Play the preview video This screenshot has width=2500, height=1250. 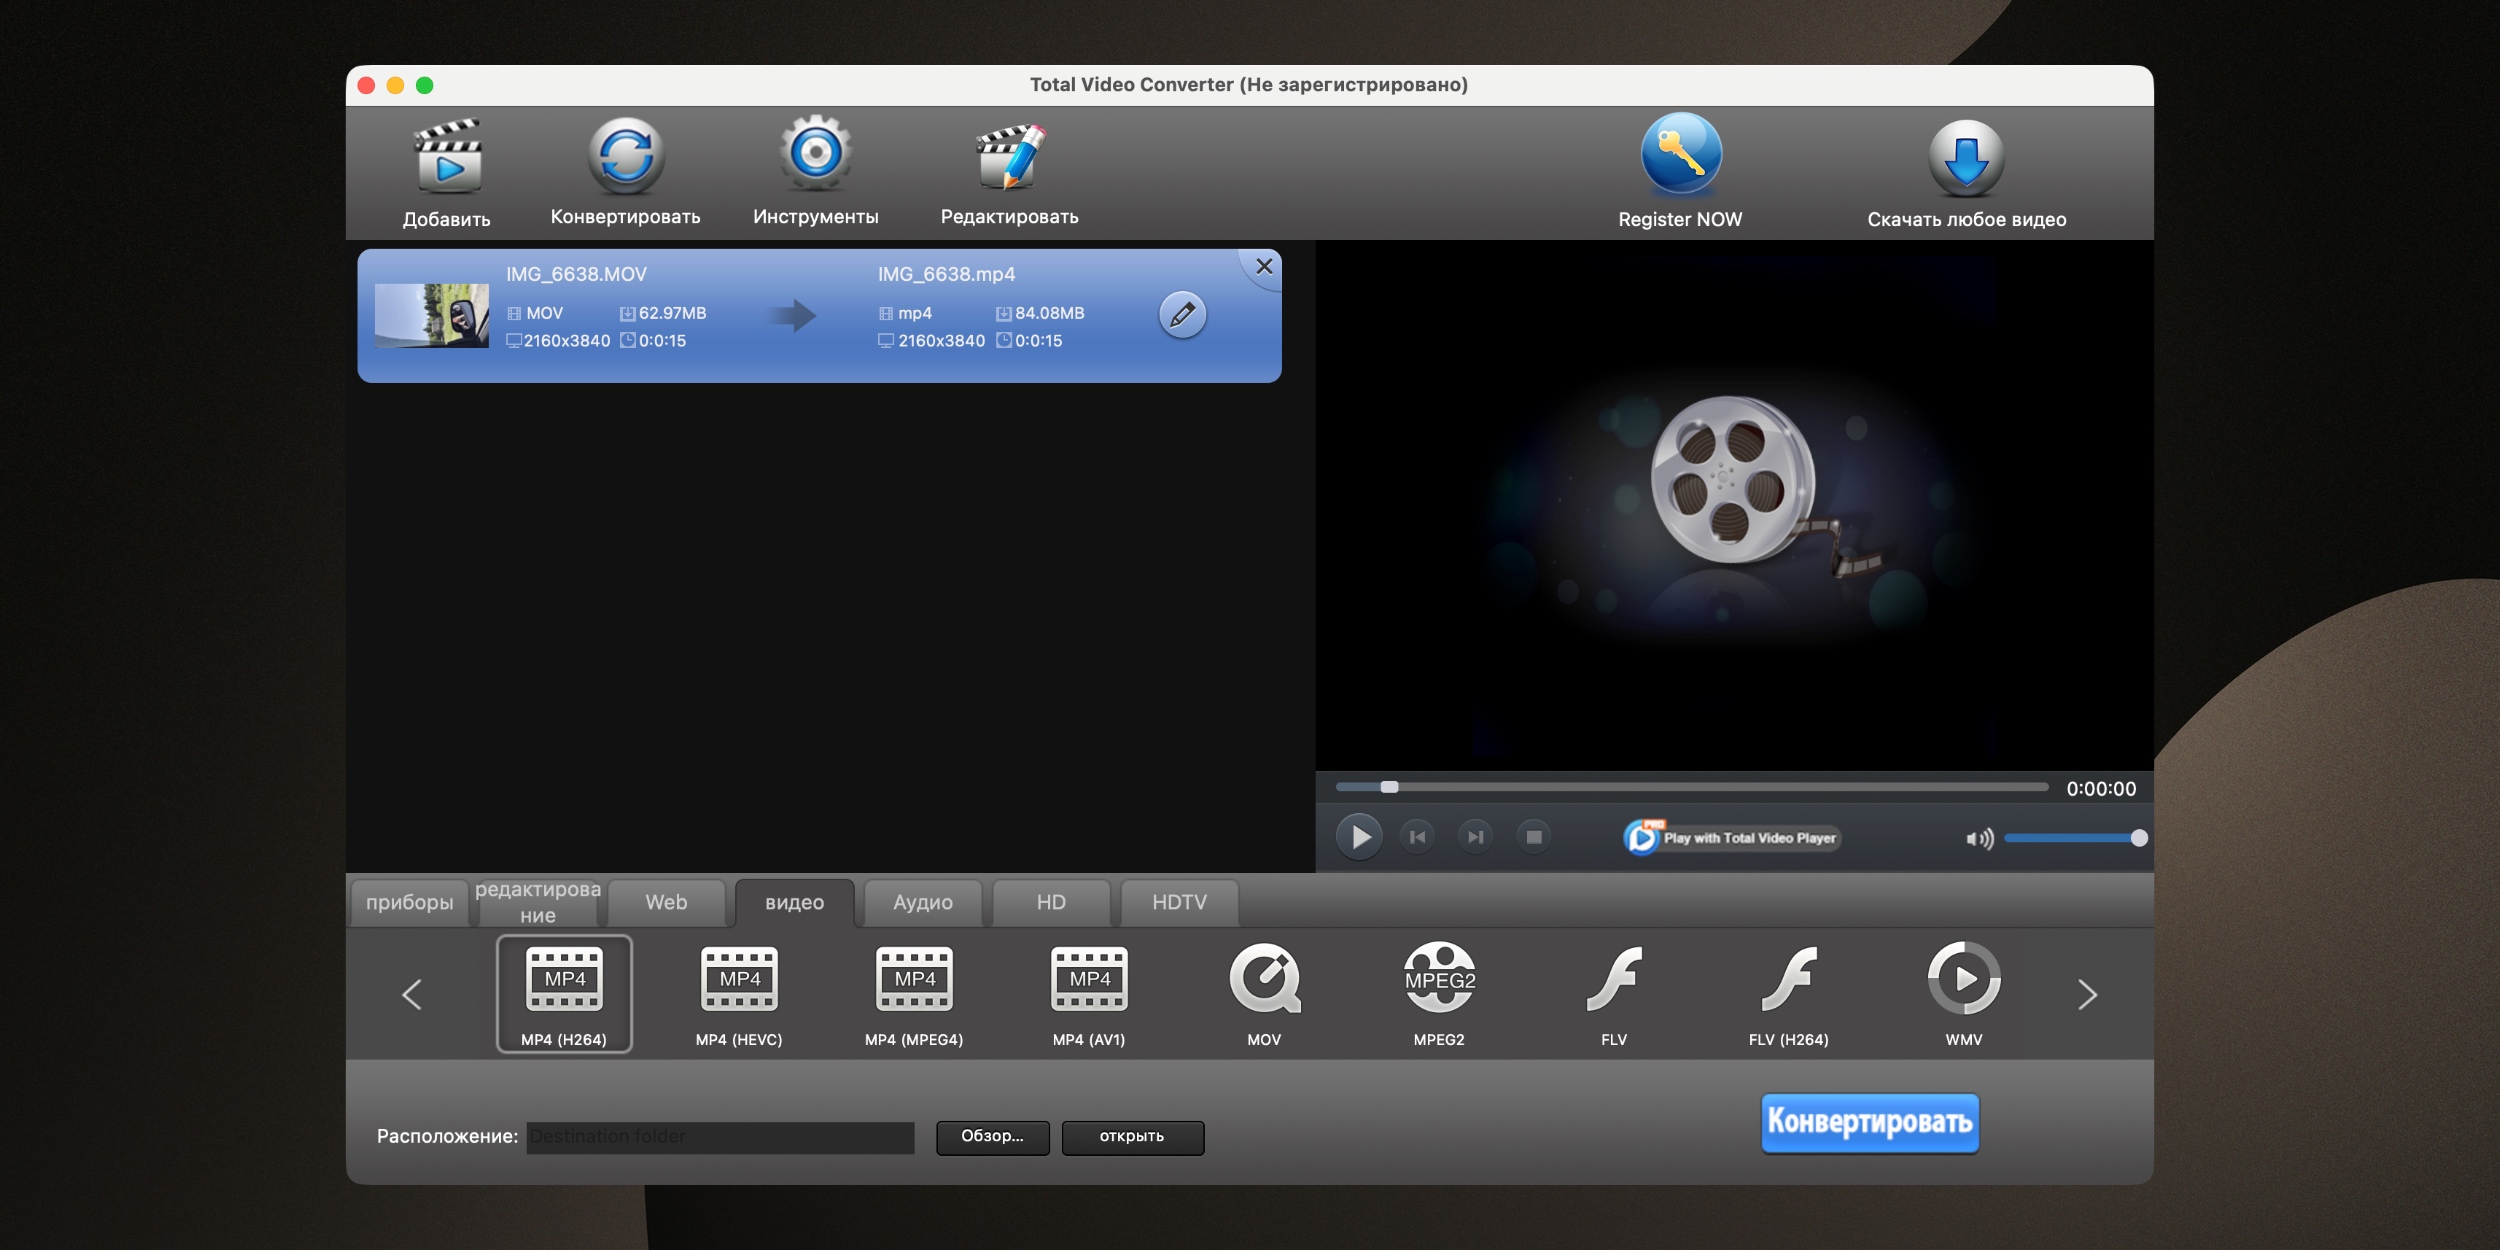point(1360,837)
